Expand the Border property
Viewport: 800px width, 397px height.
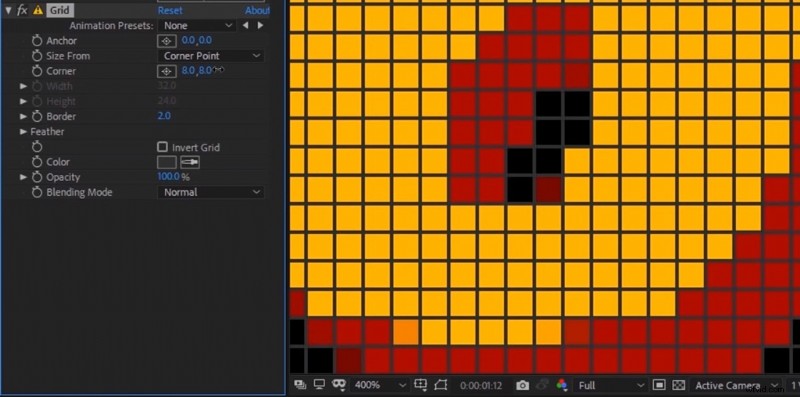point(23,116)
